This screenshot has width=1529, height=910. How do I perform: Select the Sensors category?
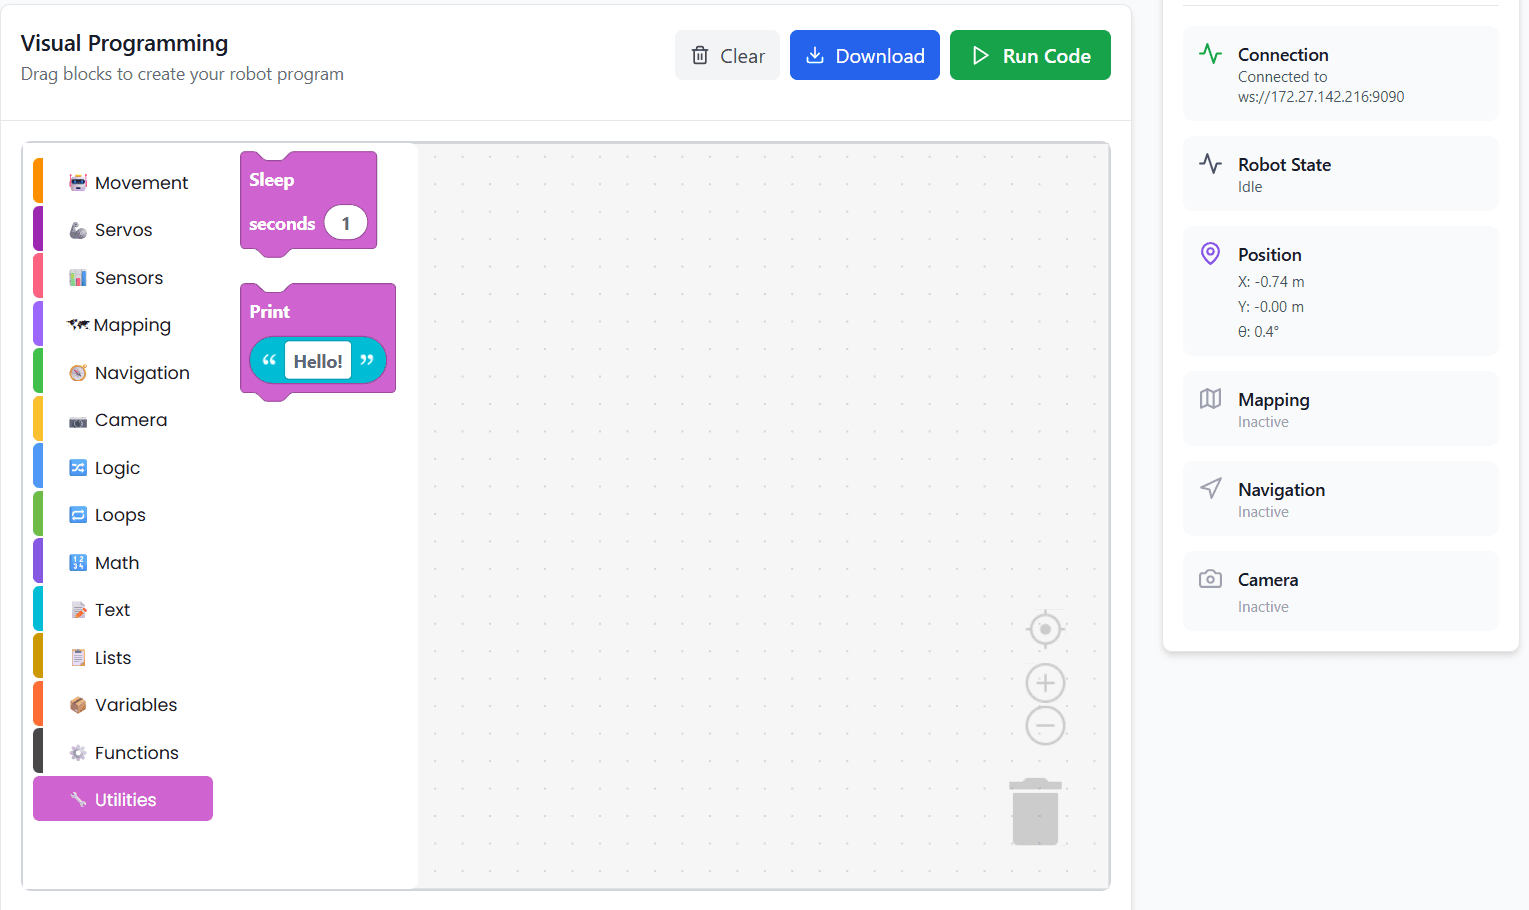pos(128,278)
